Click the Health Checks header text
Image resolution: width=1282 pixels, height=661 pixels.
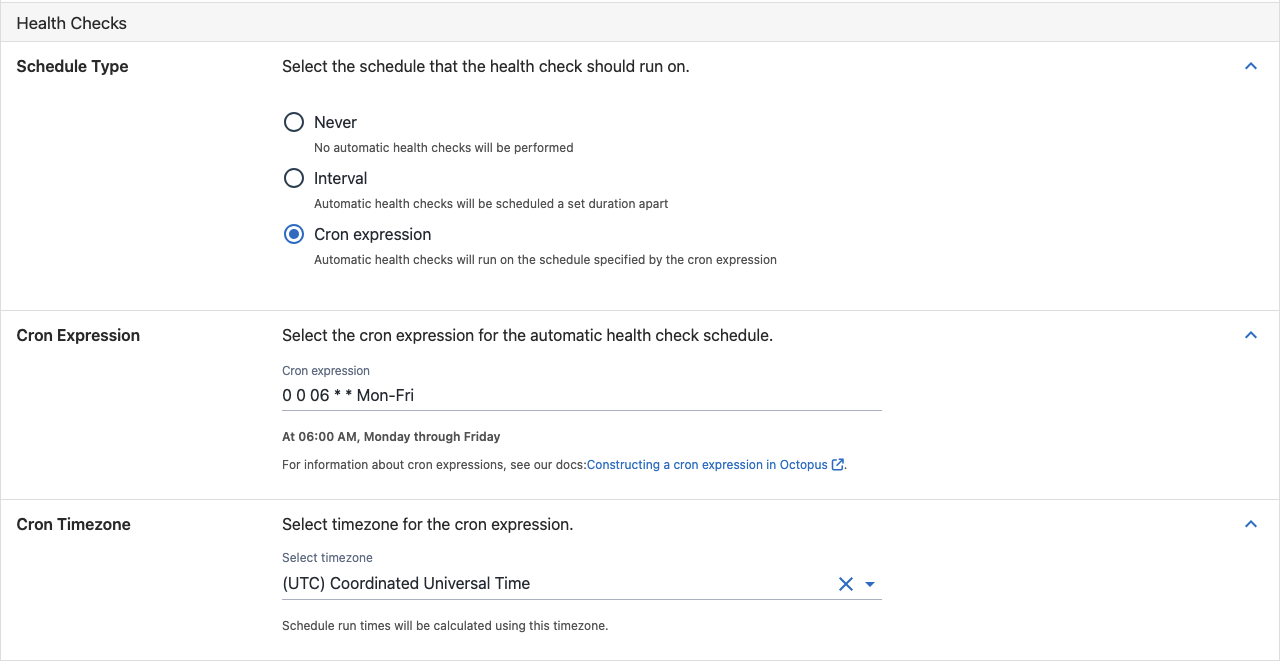coord(72,22)
